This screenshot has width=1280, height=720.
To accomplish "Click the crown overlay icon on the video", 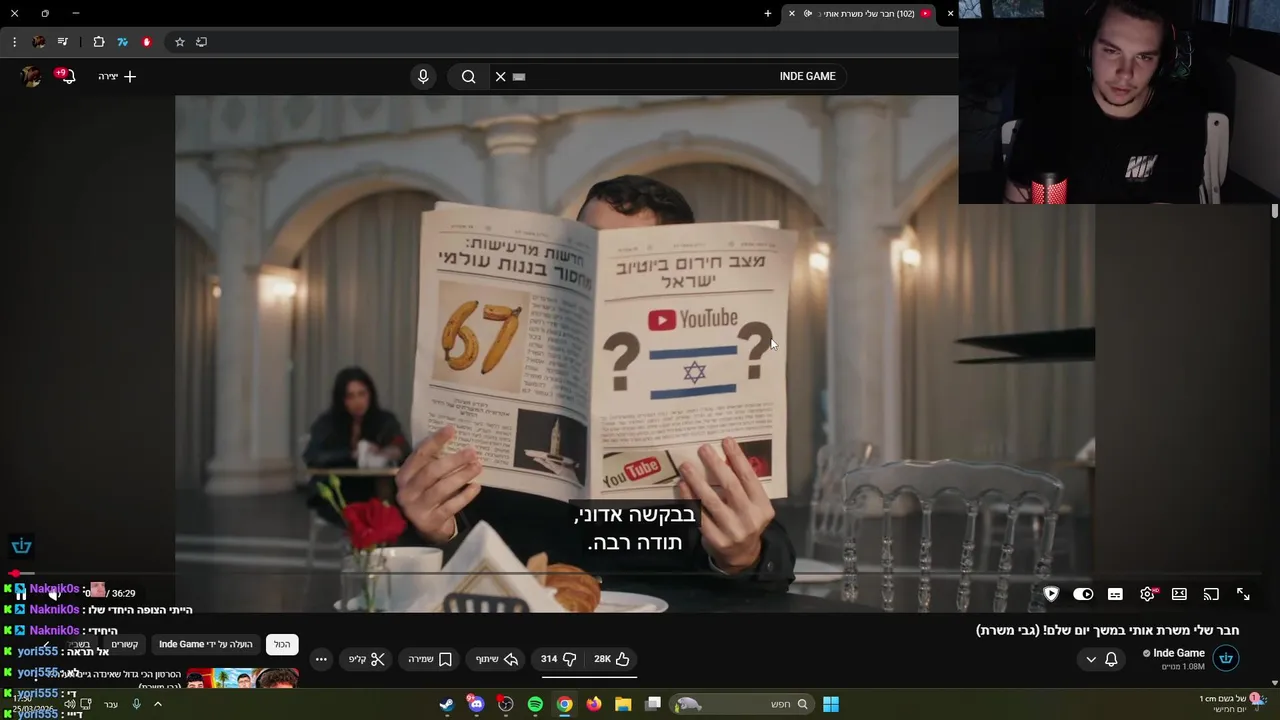I will tap(22, 546).
